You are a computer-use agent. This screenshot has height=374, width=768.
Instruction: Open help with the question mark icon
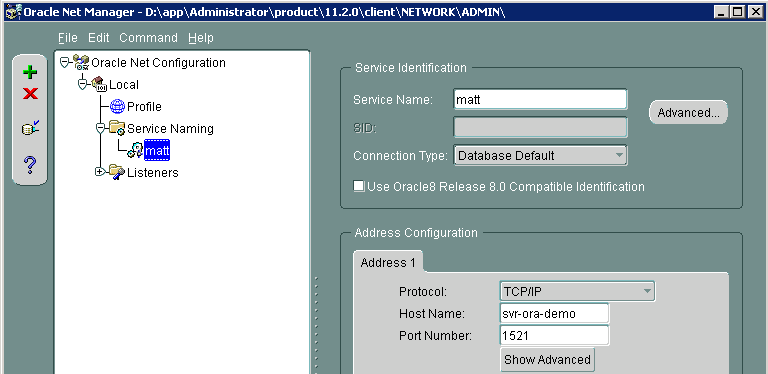point(30,165)
